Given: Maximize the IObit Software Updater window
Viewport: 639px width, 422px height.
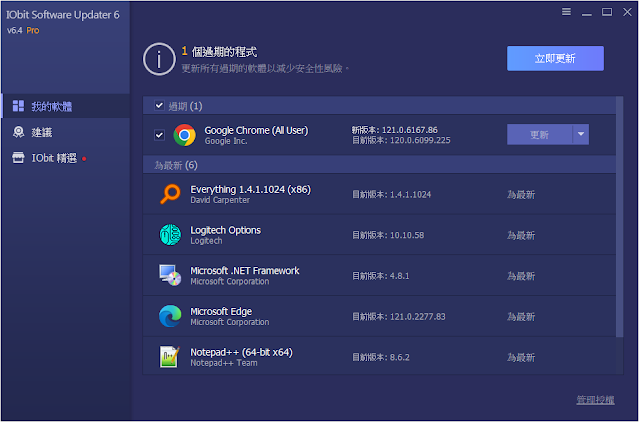Looking at the screenshot, I should [x=607, y=12].
